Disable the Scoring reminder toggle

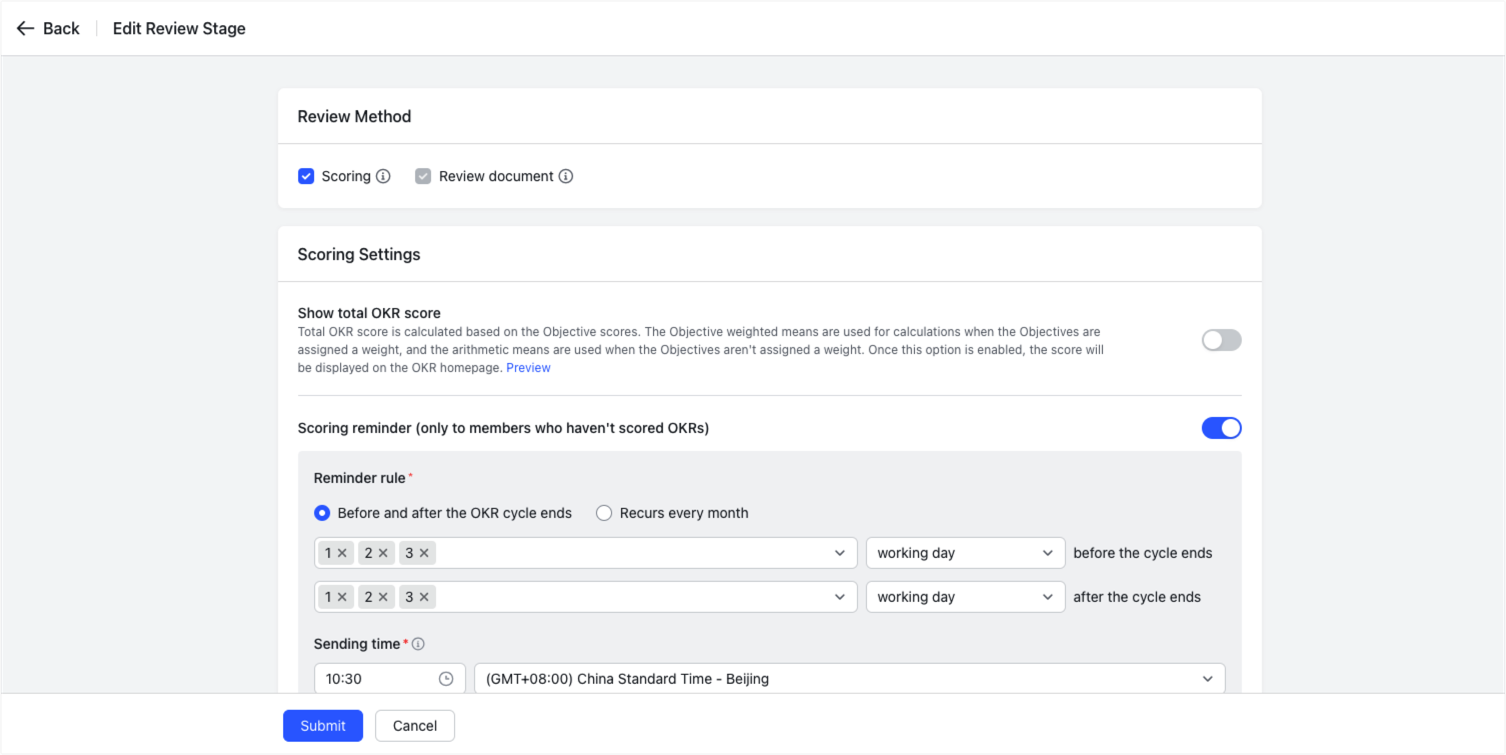(x=1221, y=427)
